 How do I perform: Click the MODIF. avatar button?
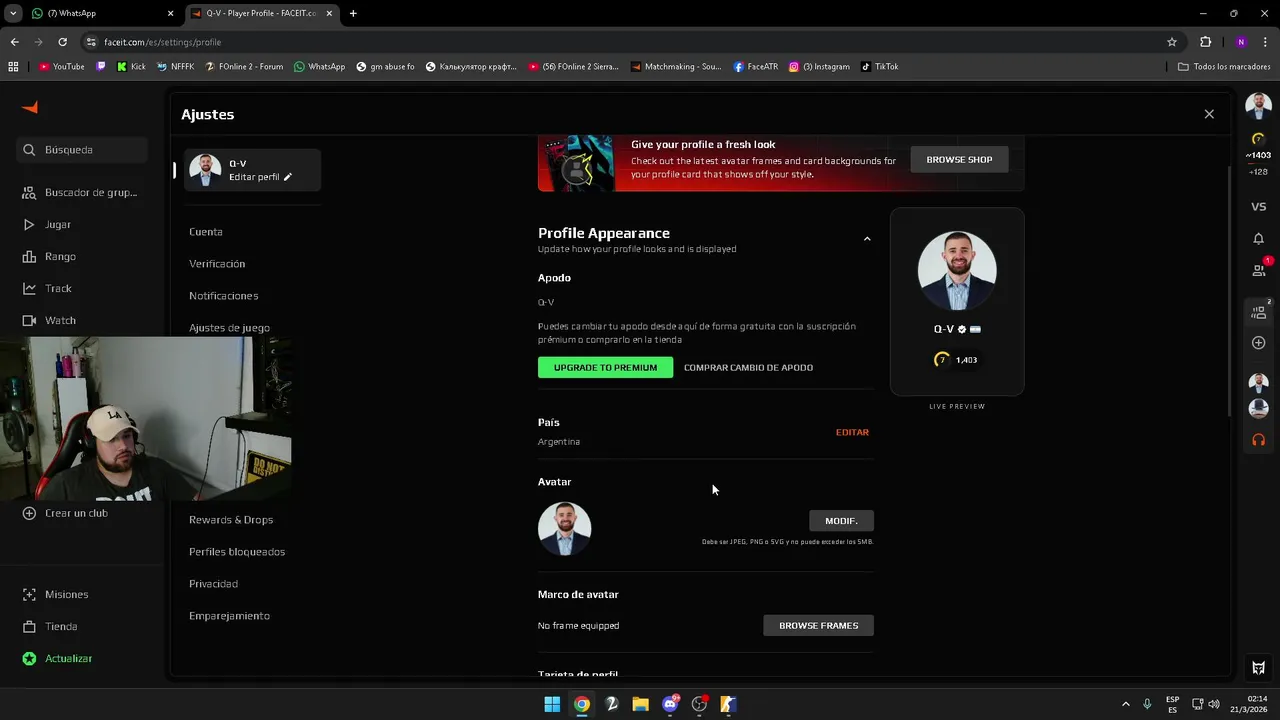click(x=841, y=521)
